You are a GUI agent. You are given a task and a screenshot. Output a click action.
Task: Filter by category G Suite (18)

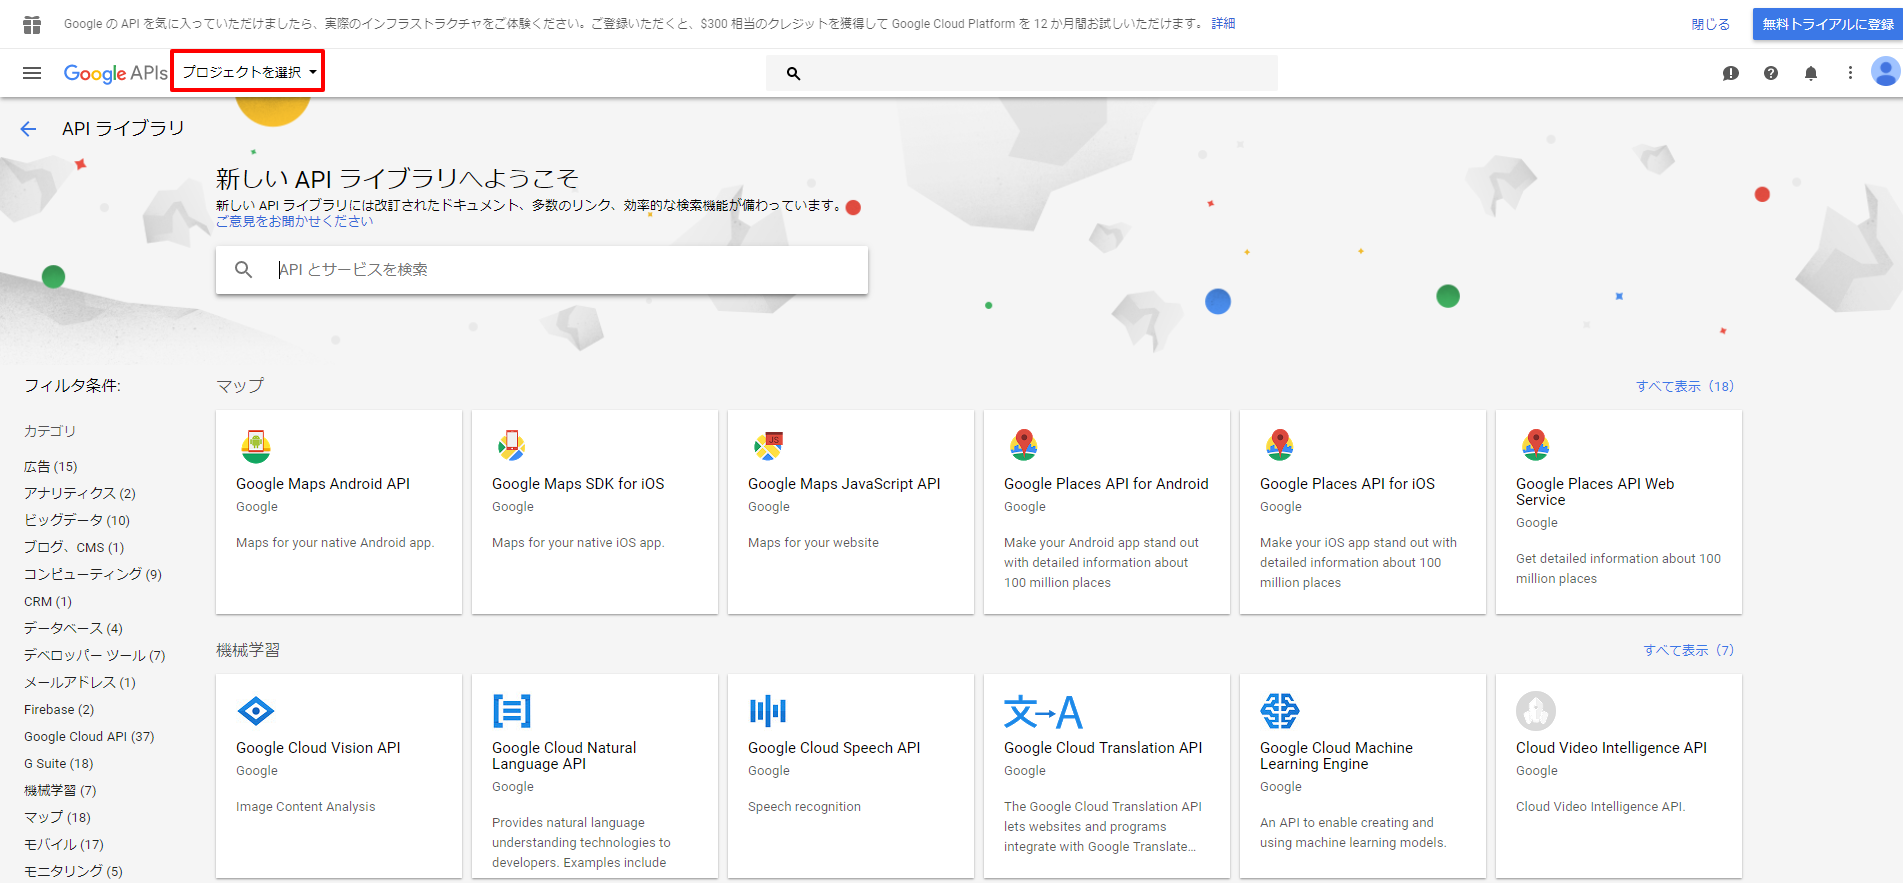(59, 763)
